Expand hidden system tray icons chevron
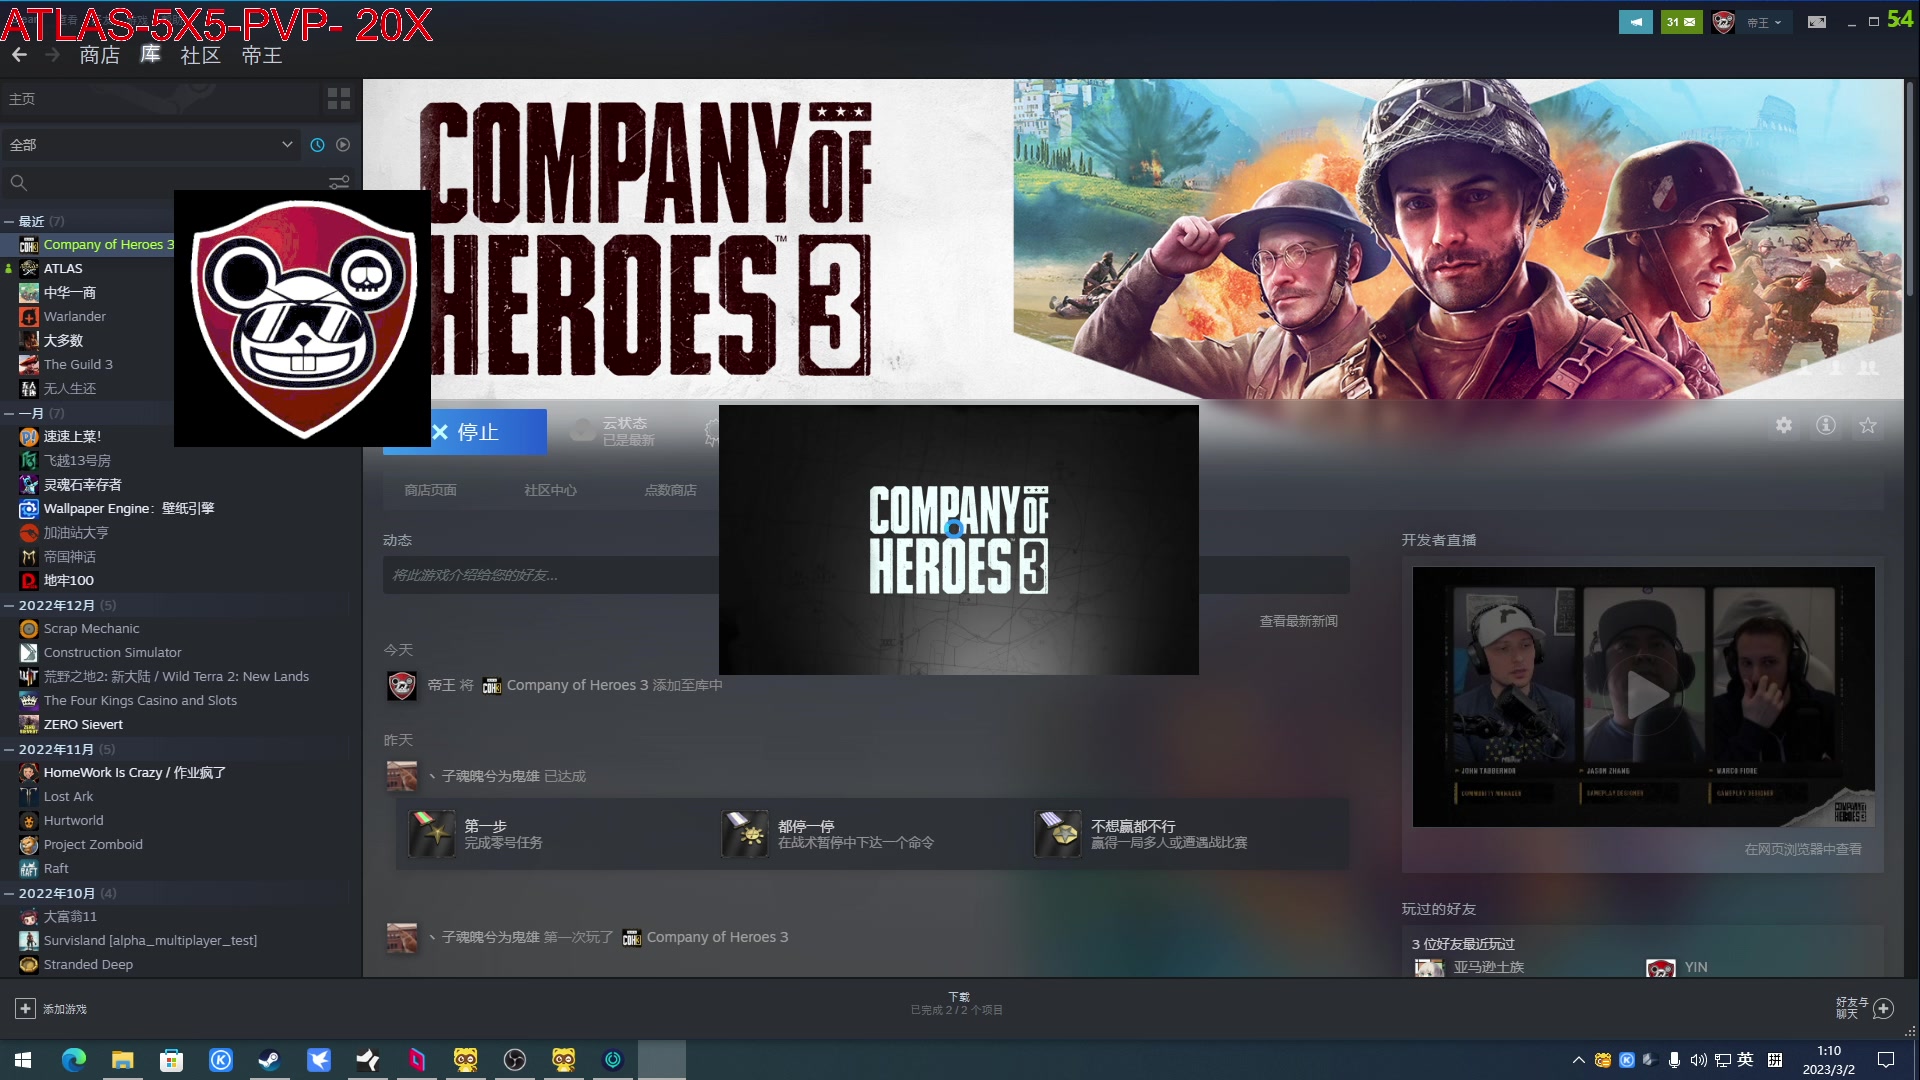1920x1080 pixels. pyautogui.click(x=1578, y=1060)
